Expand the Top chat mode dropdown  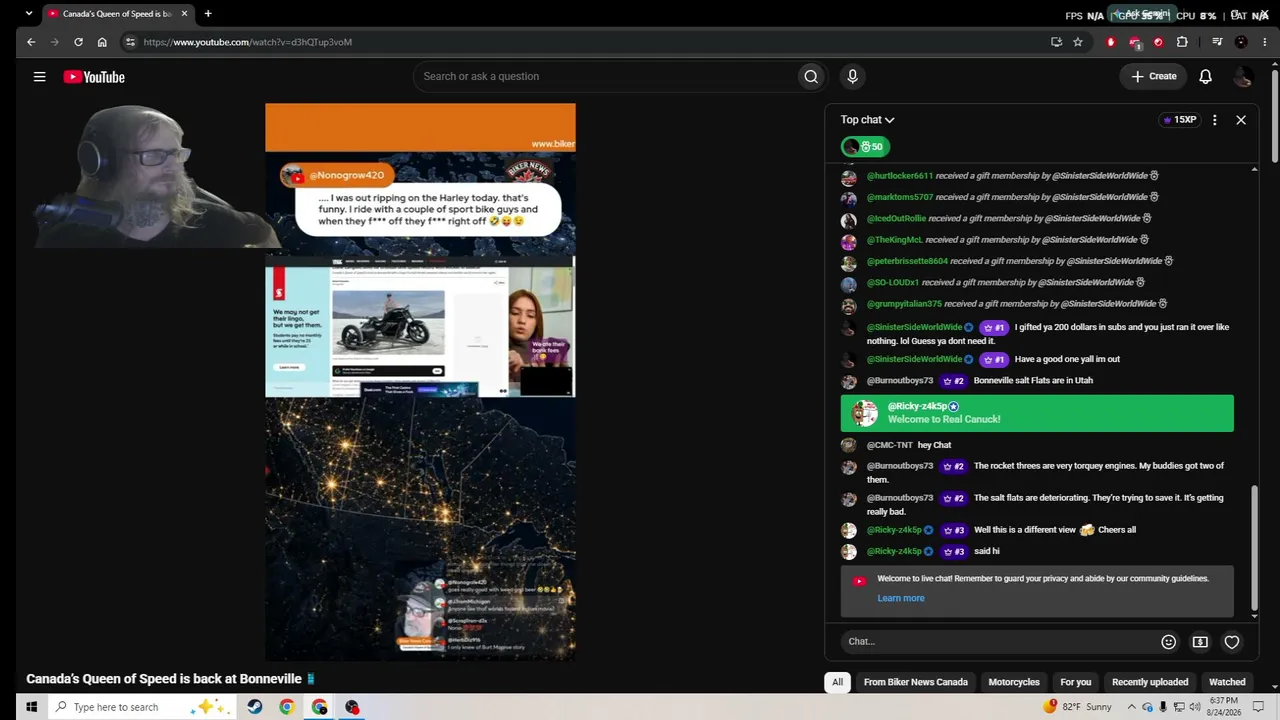[868, 120]
